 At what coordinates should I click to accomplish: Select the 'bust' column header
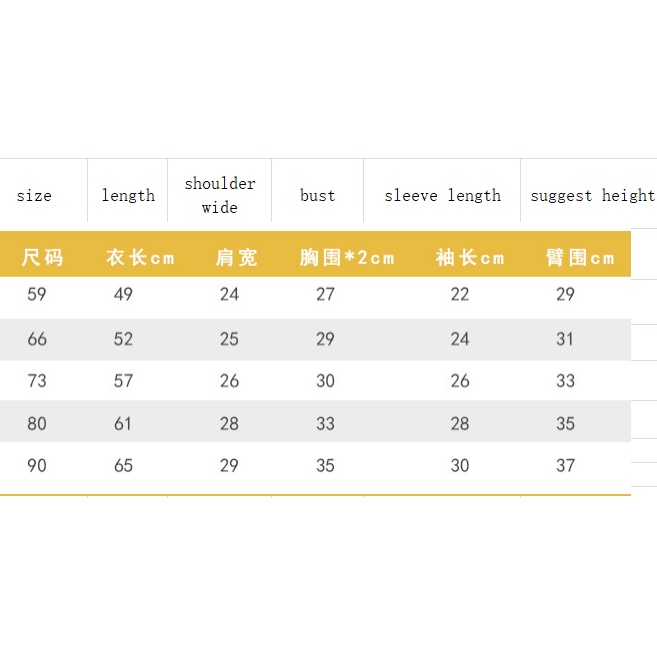pyautogui.click(x=318, y=196)
